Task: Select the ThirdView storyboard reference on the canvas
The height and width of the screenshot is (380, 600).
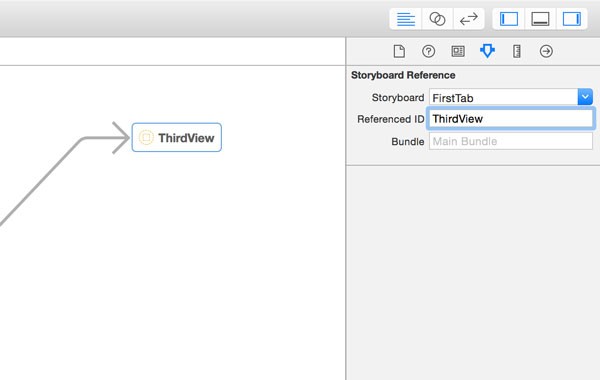Action: click(x=177, y=137)
